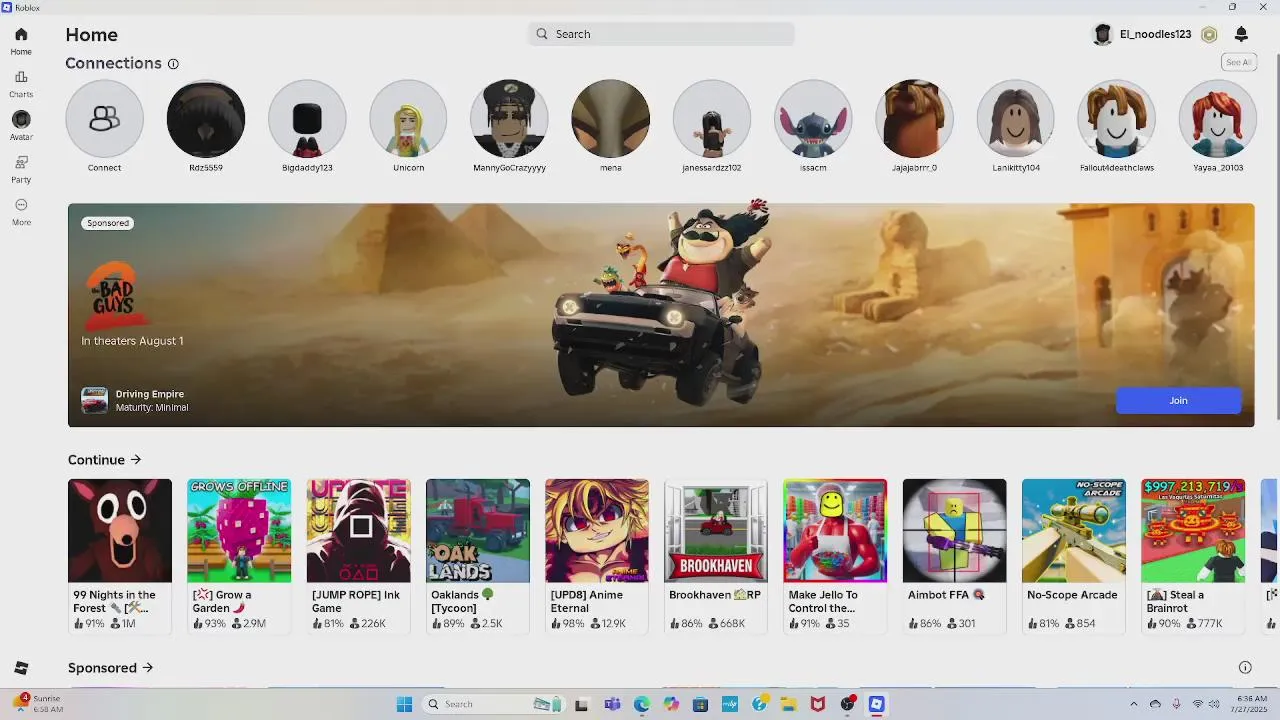The height and width of the screenshot is (720, 1280).
Task: Click 'In theaters August 1' text
Action: [x=132, y=341]
